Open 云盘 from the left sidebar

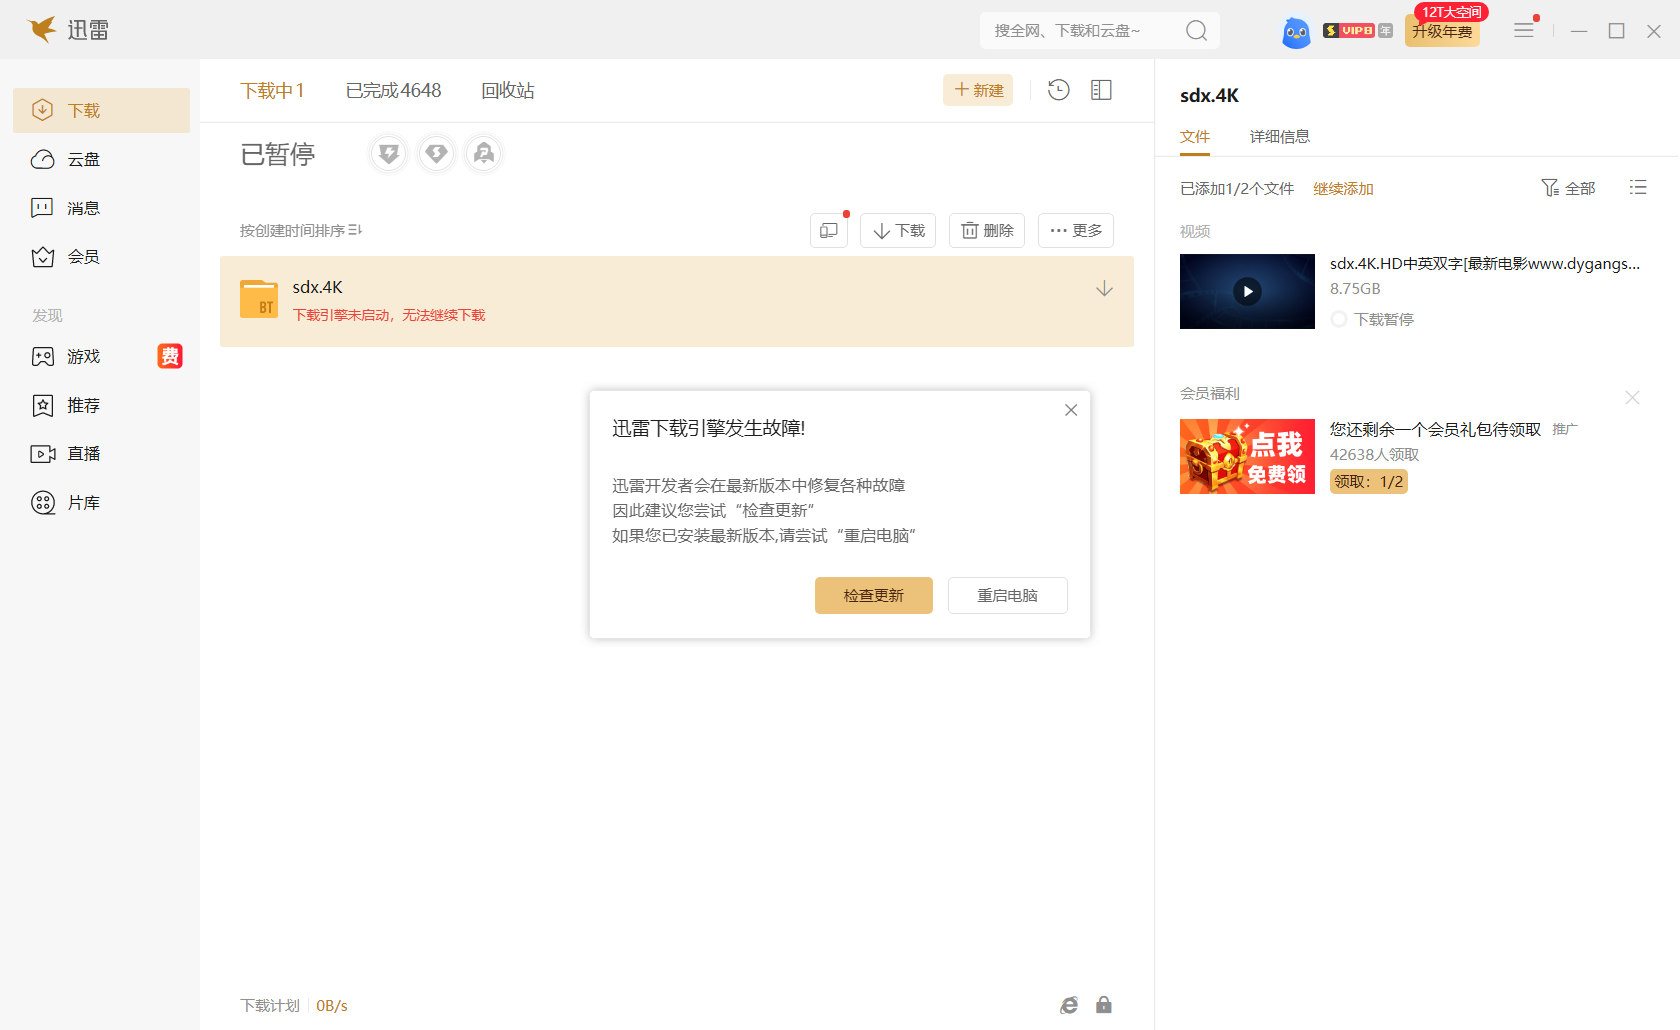click(x=84, y=159)
